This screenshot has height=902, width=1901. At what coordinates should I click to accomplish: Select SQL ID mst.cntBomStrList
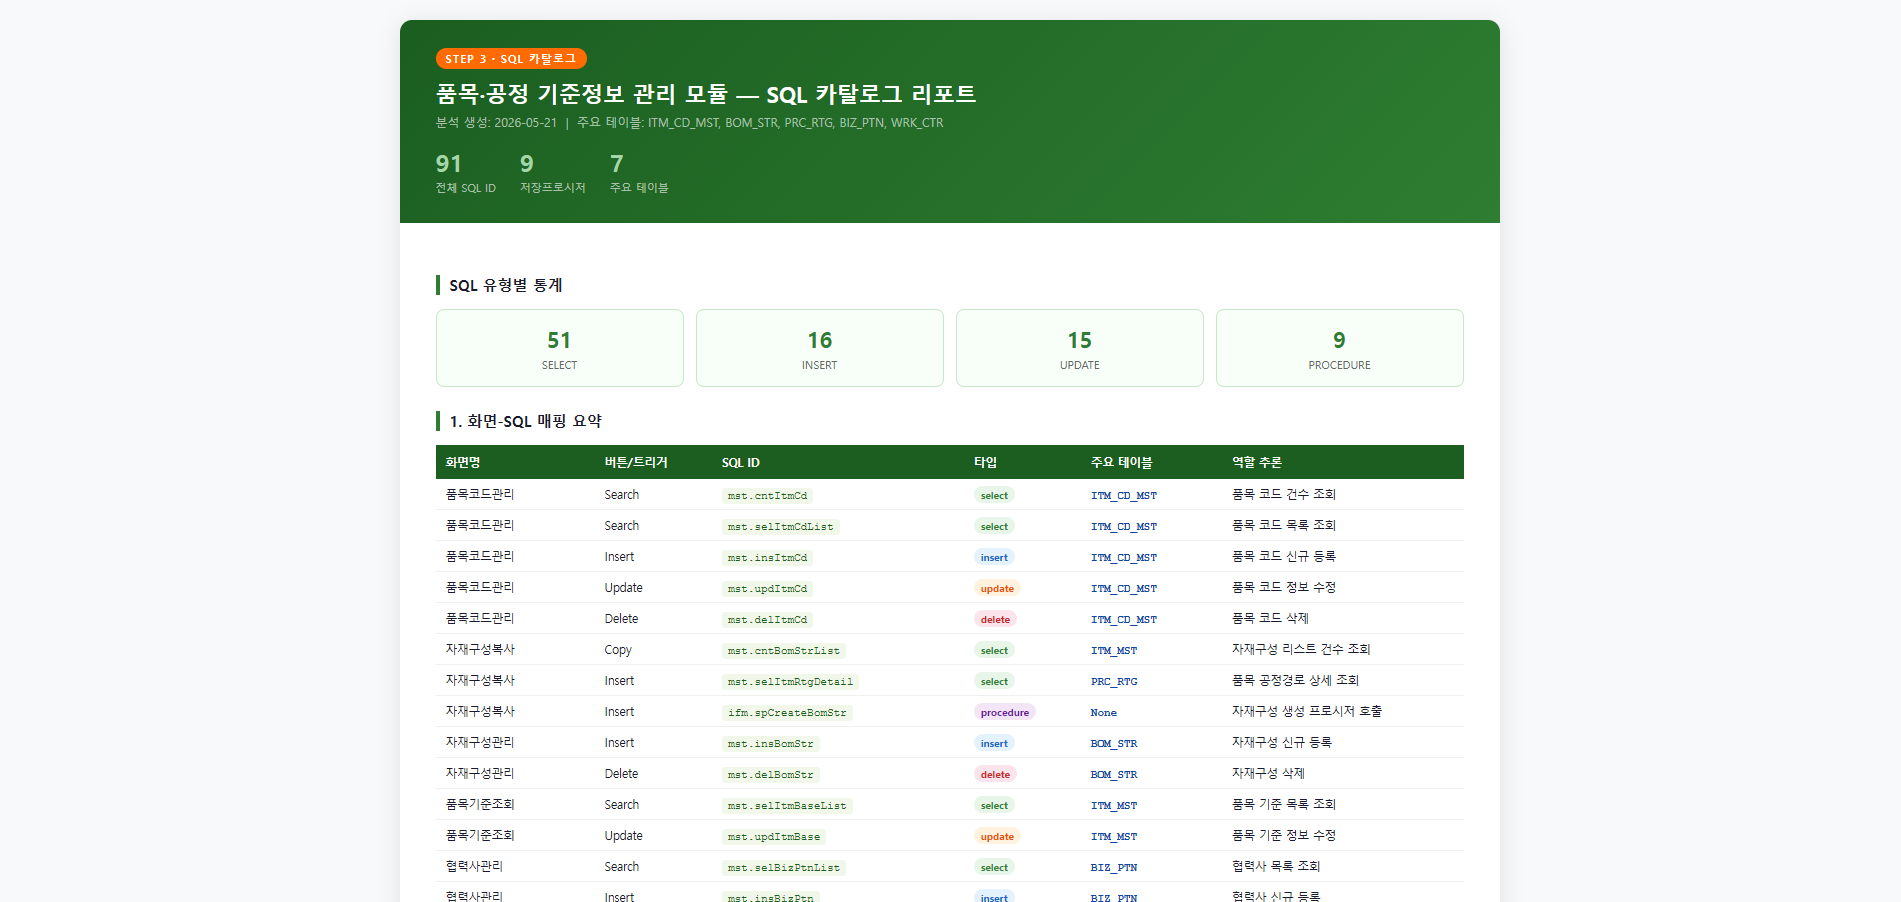784,651
